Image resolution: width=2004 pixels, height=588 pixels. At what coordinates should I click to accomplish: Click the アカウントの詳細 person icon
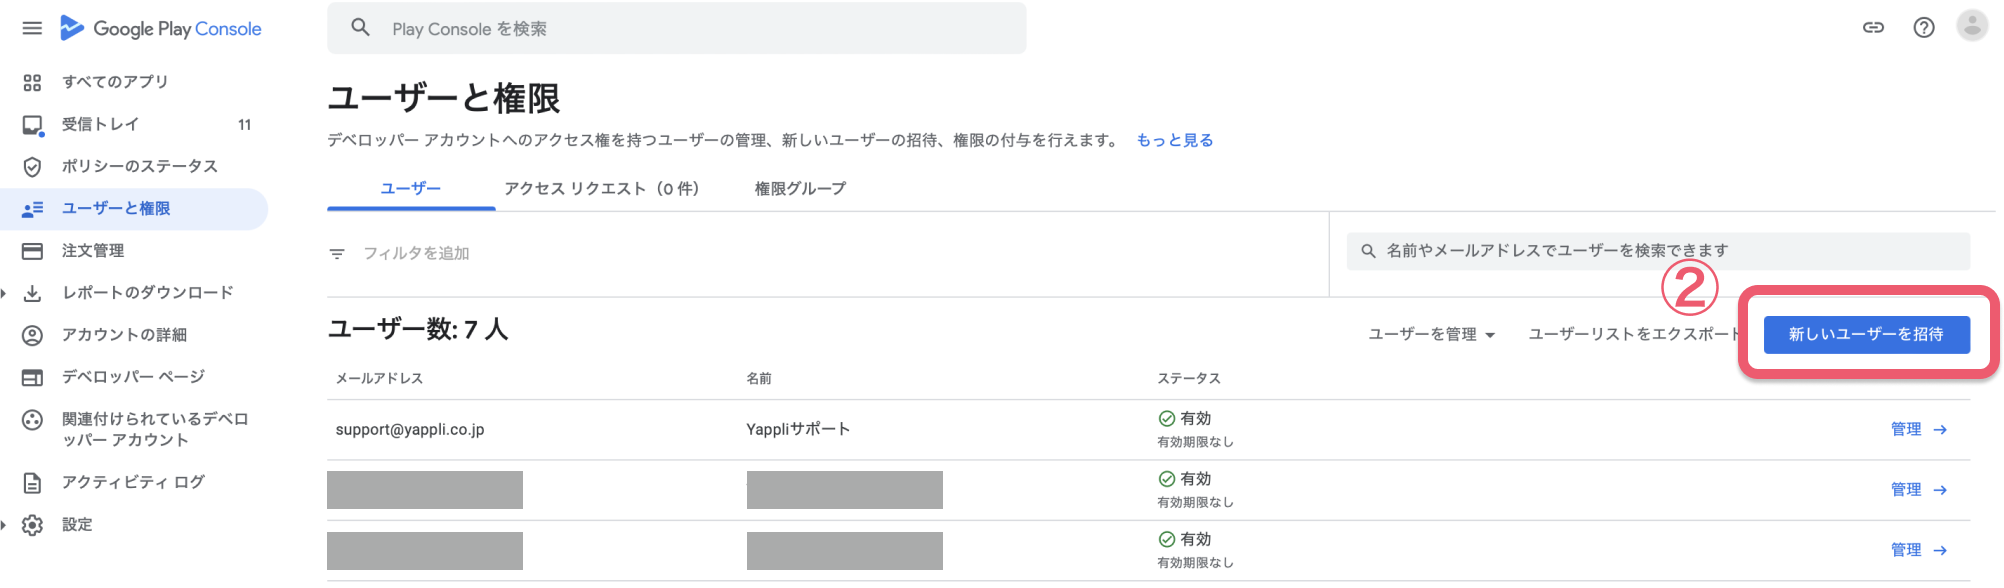click(32, 335)
